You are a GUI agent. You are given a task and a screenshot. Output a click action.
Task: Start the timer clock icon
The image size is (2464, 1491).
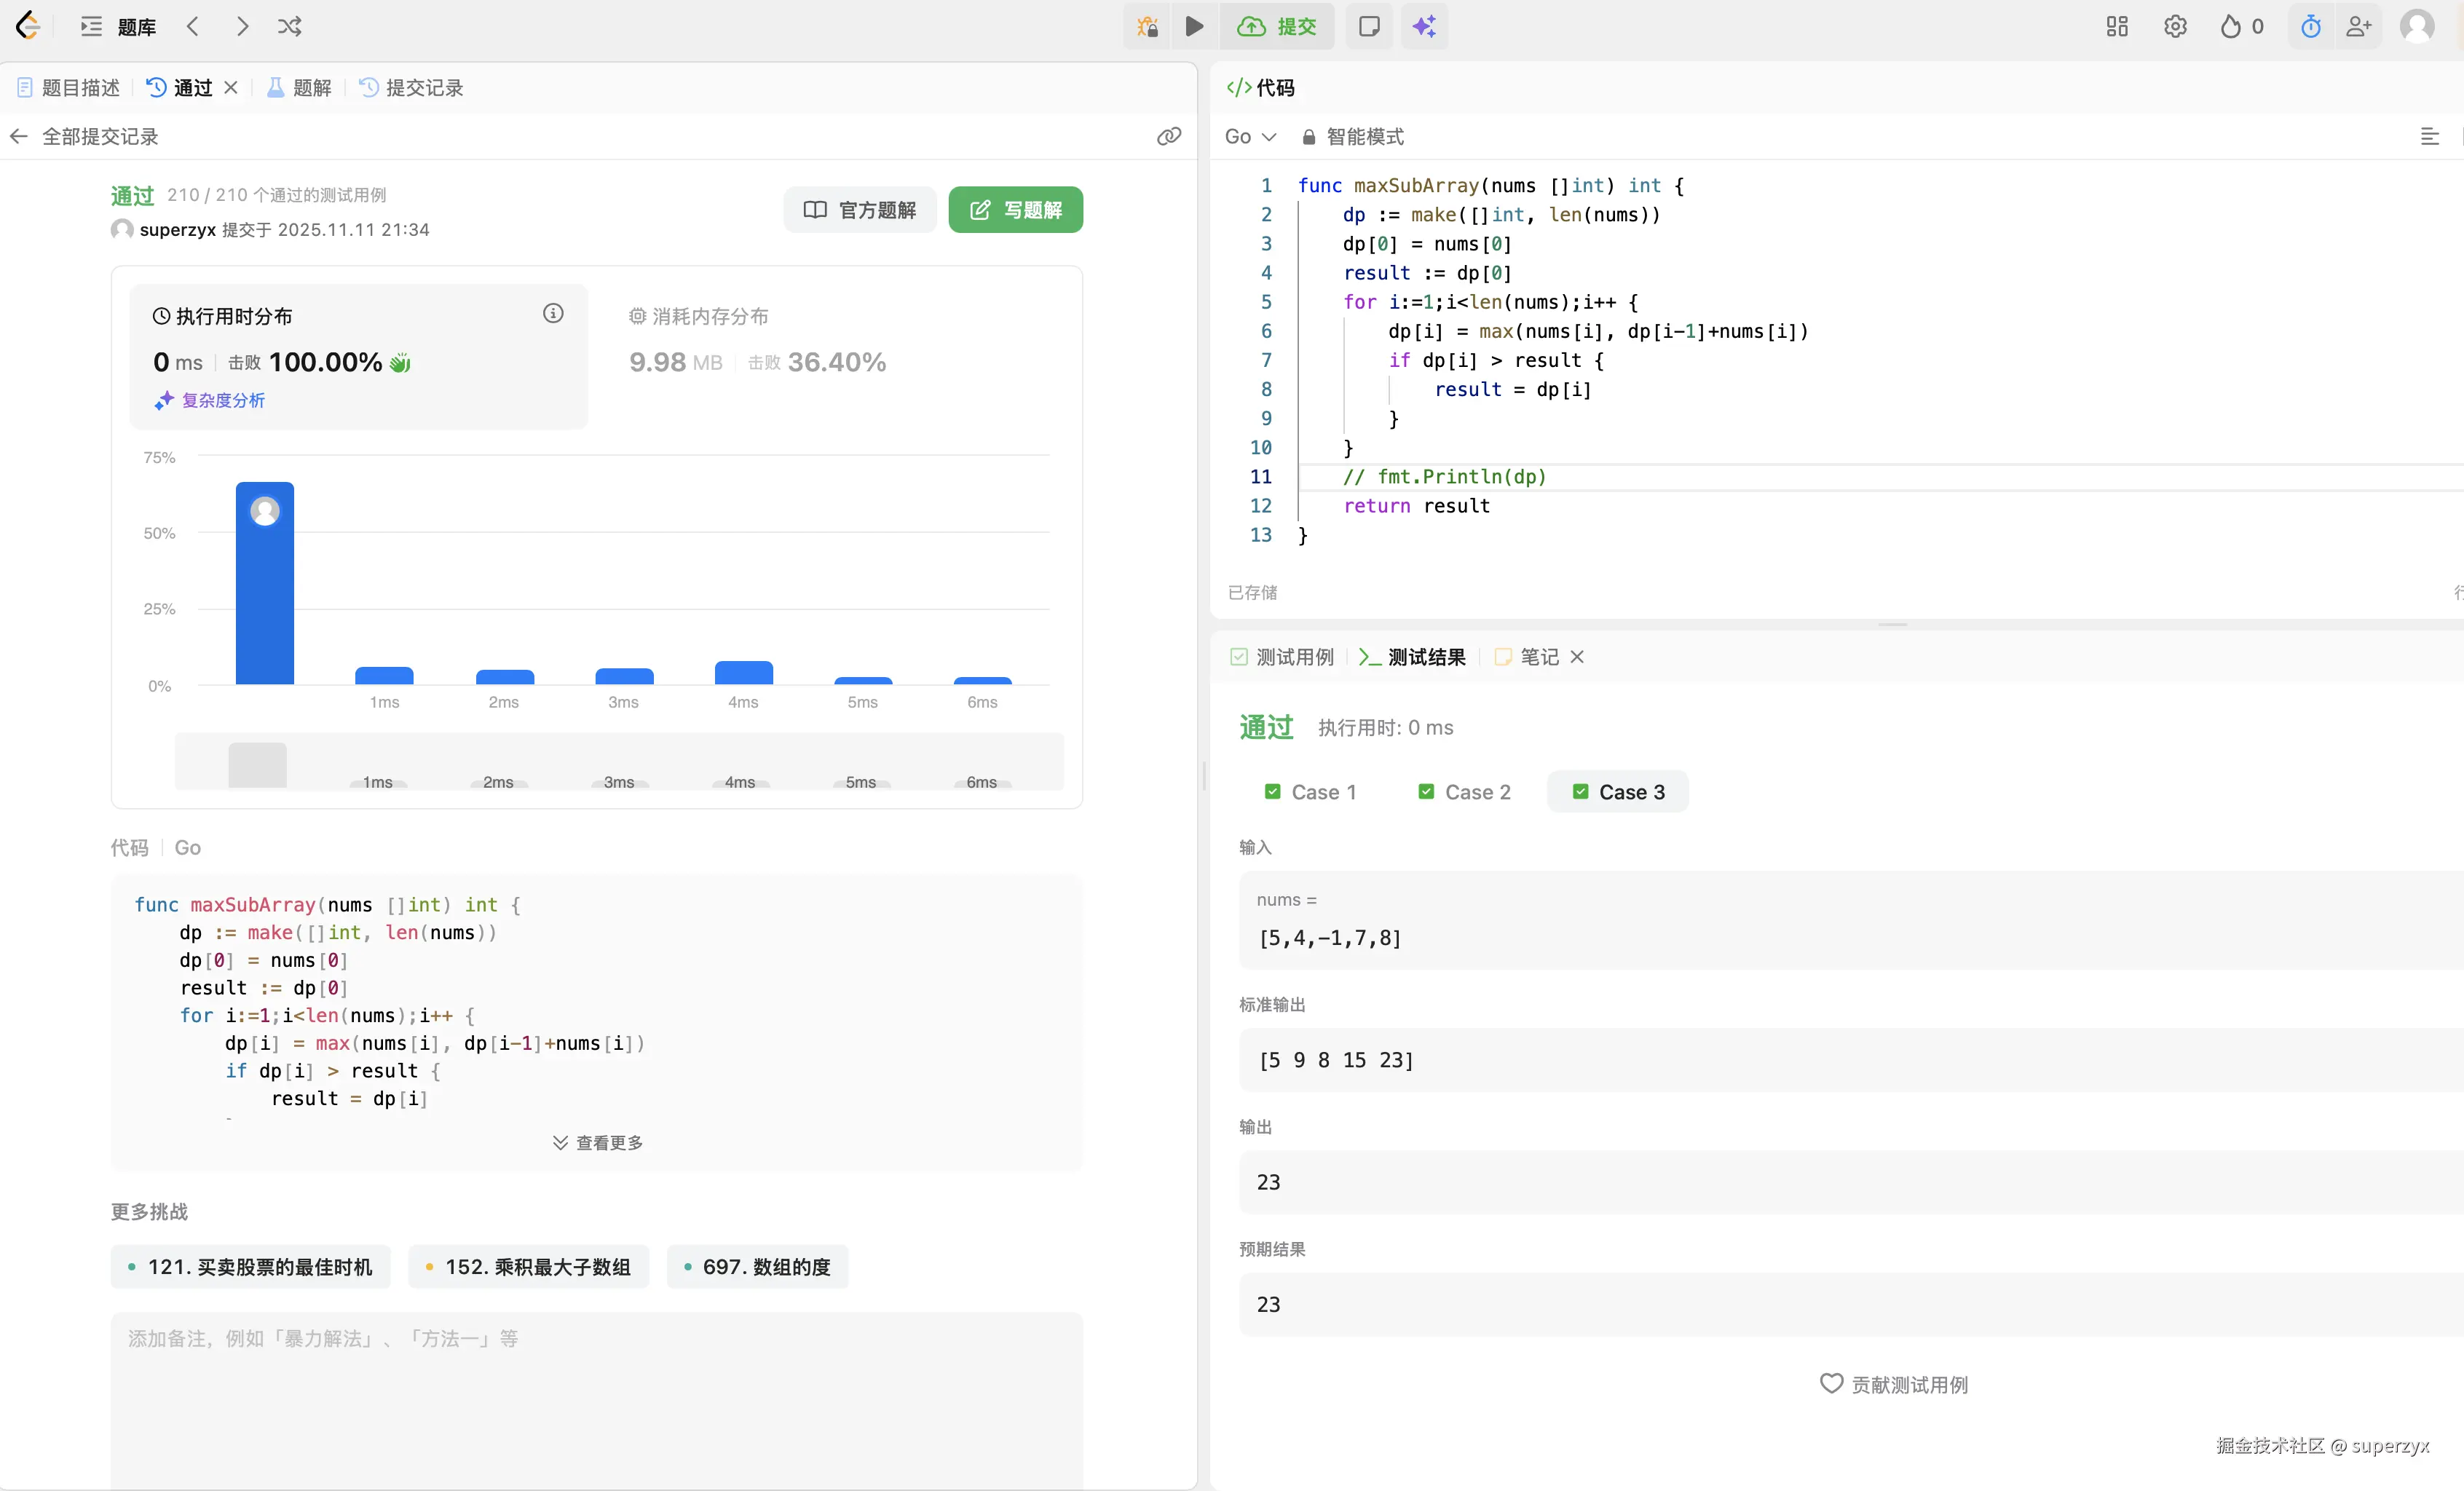click(x=2310, y=27)
